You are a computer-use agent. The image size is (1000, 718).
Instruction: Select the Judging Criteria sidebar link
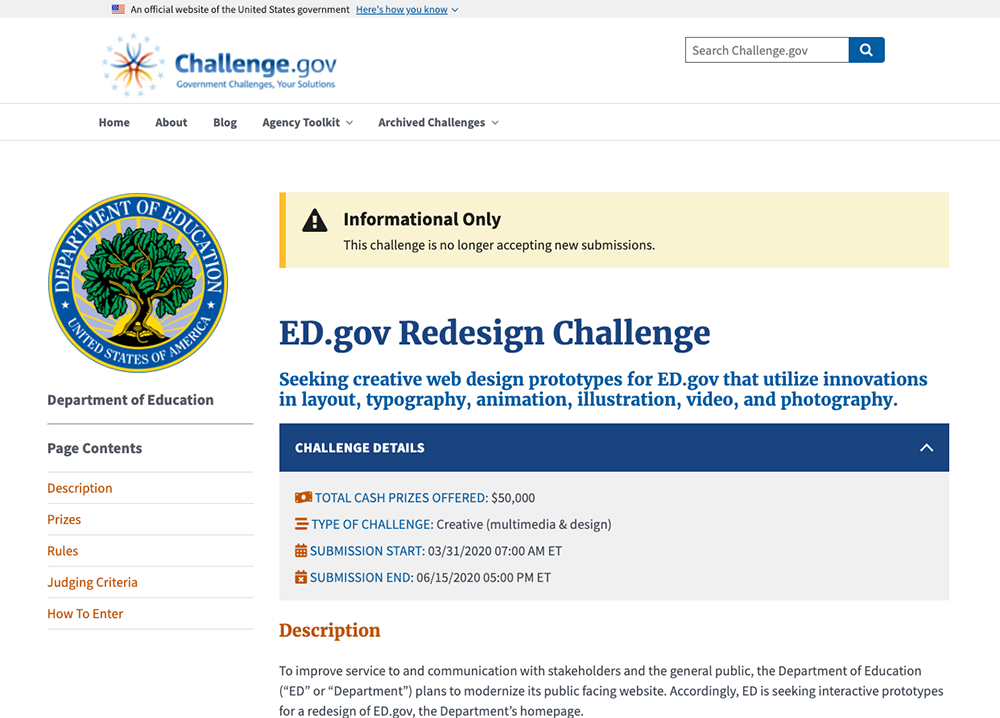point(92,582)
